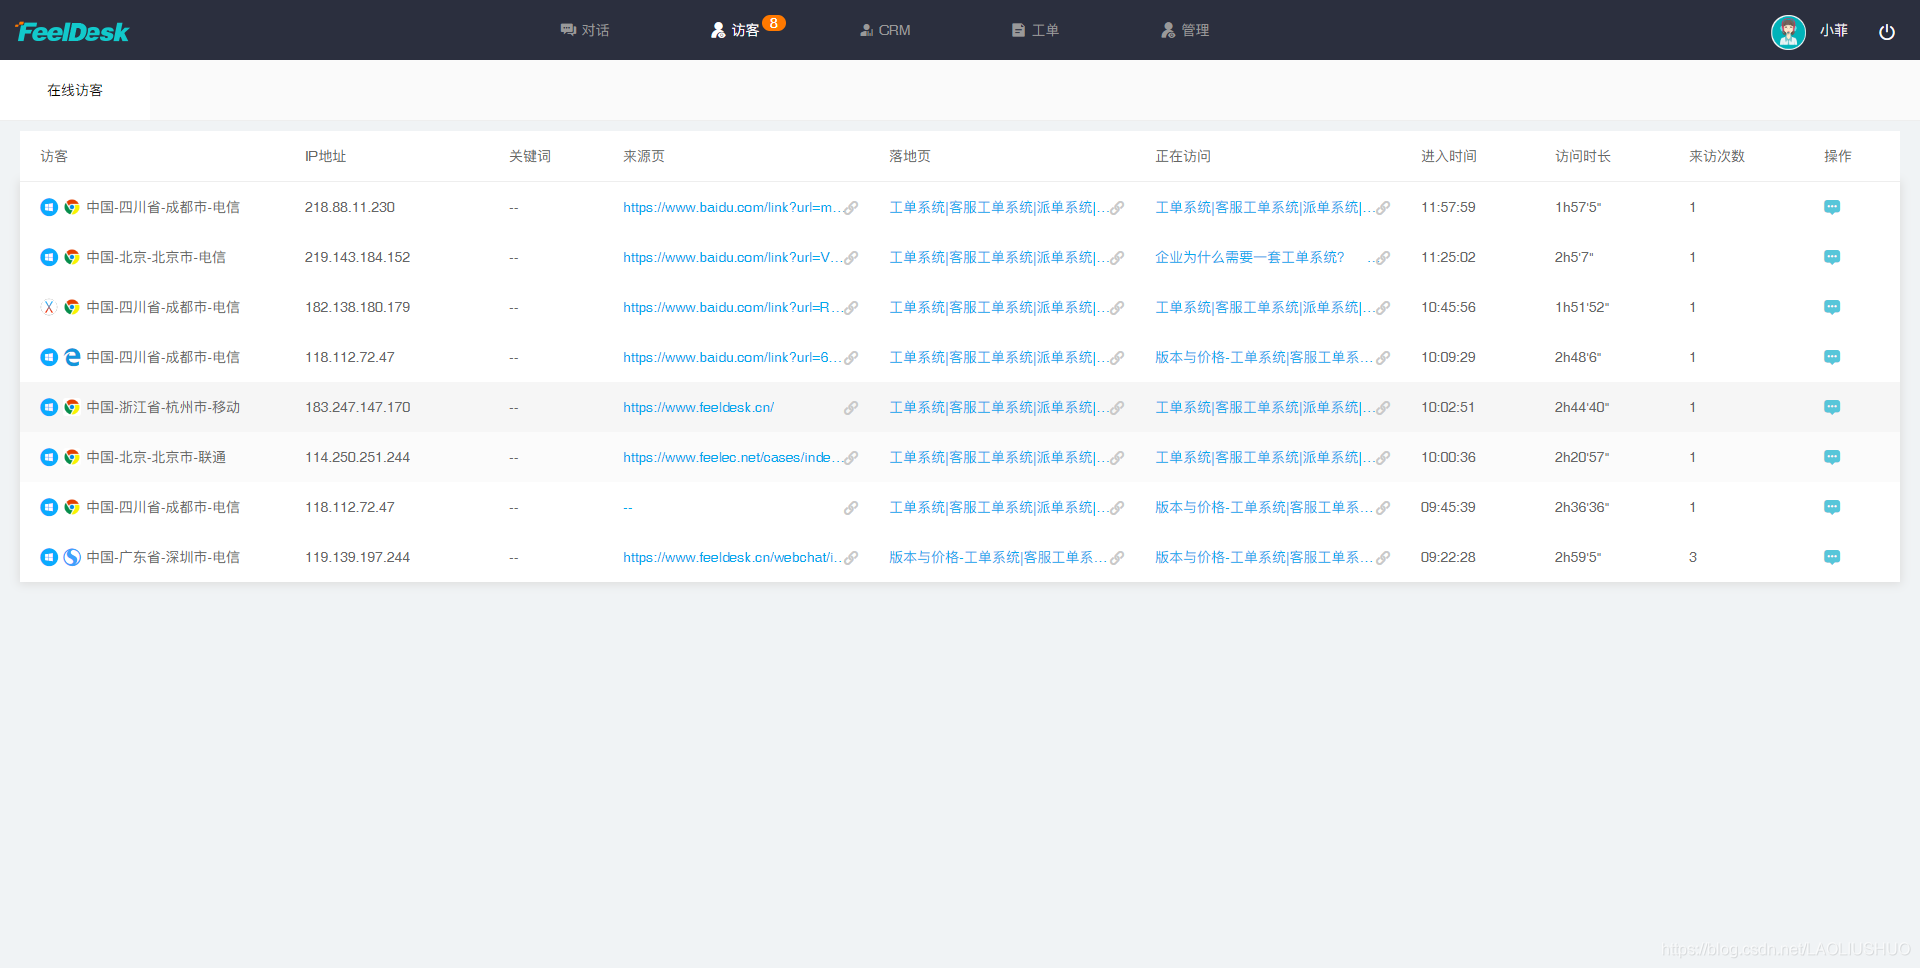Click the Chrome browser icon for the Hangzhou visitor

tap(71, 407)
